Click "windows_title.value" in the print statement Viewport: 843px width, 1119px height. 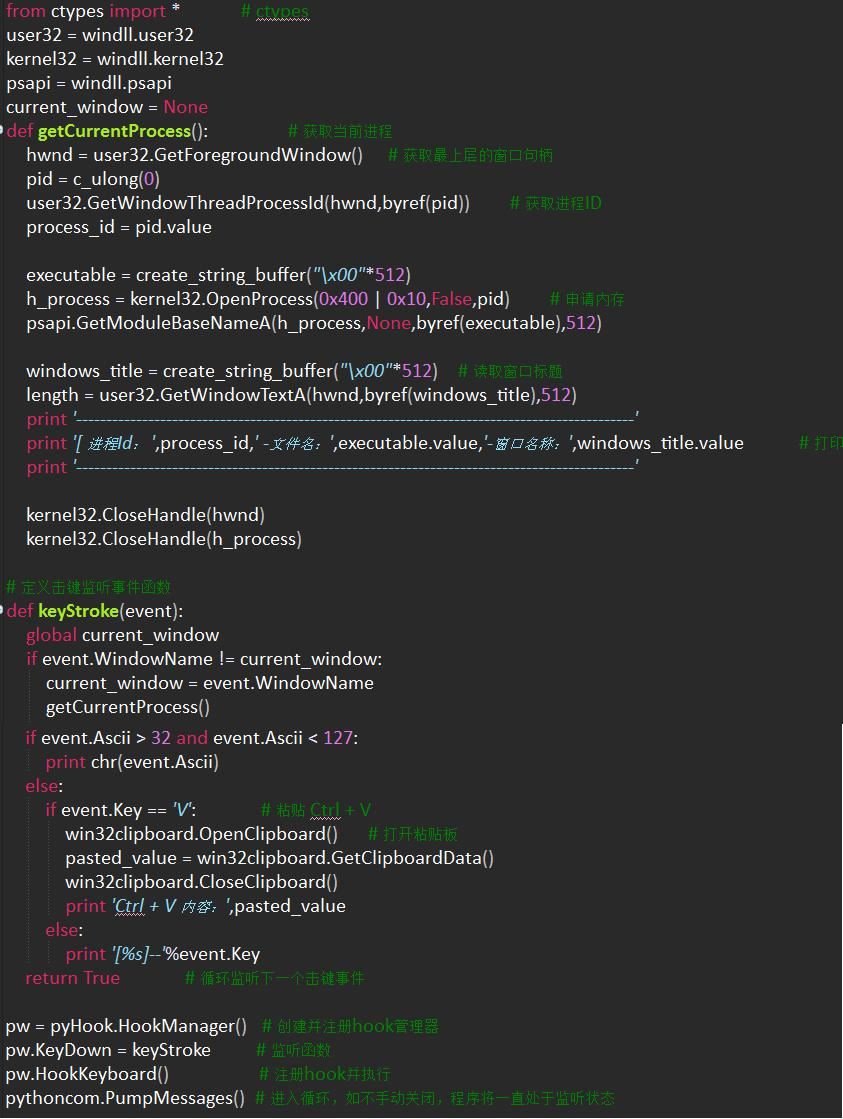[x=660, y=443]
